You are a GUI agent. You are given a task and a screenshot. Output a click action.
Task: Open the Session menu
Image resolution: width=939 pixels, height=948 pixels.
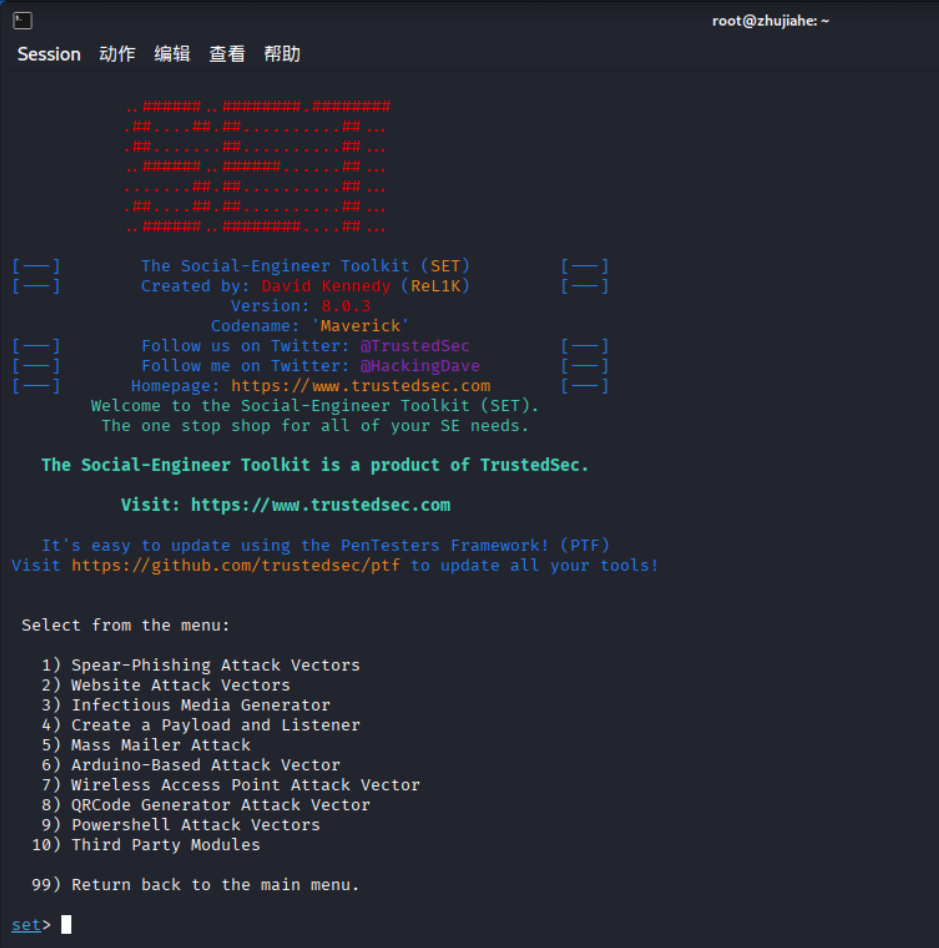click(x=49, y=54)
